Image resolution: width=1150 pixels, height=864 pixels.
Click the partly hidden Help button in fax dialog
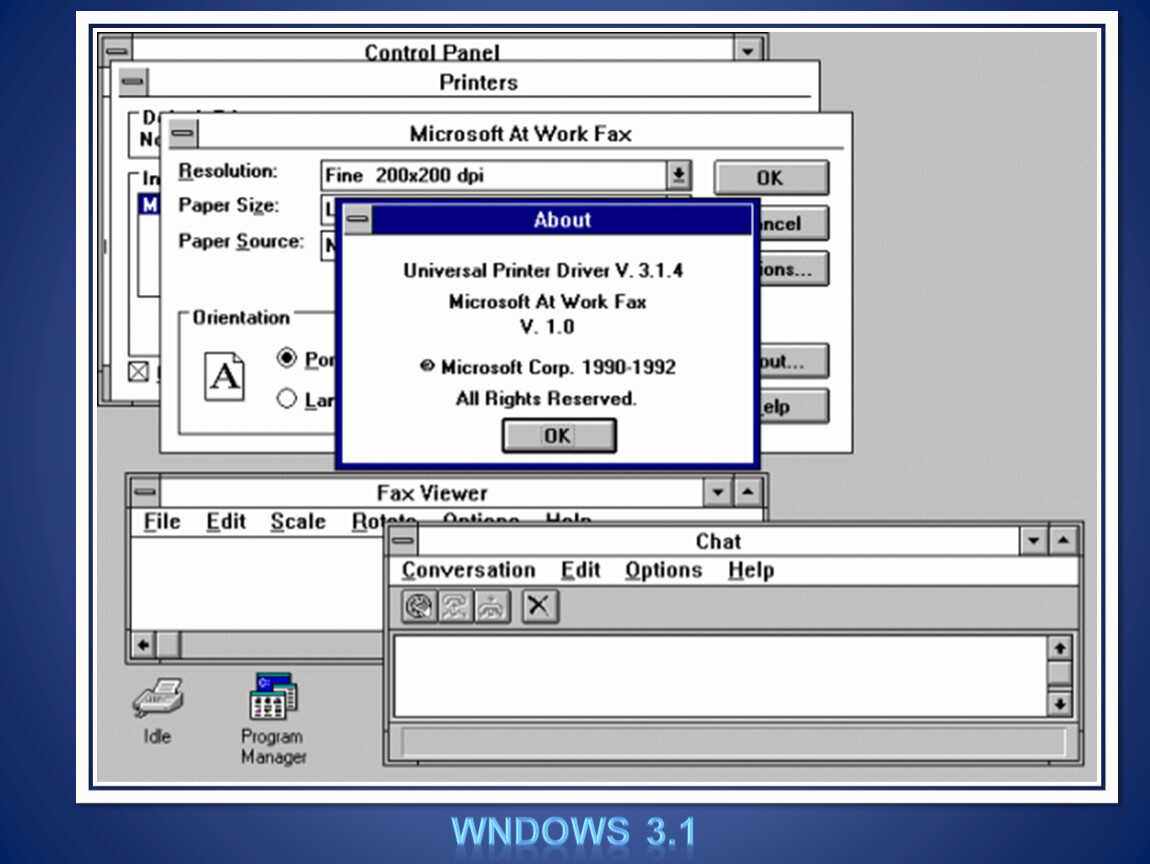(x=794, y=406)
